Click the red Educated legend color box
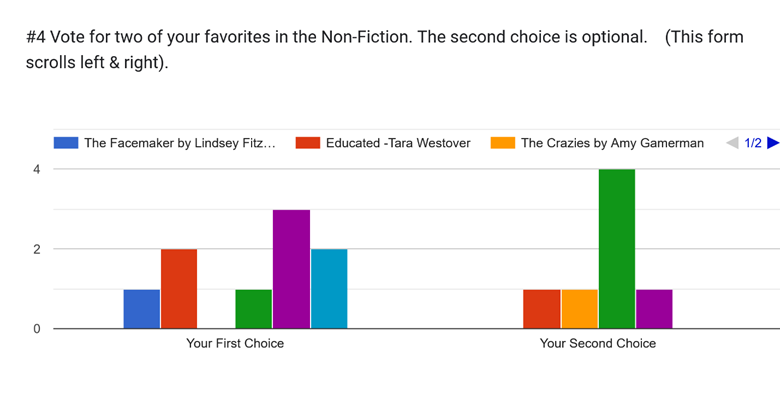The image size is (780, 407). [x=307, y=143]
